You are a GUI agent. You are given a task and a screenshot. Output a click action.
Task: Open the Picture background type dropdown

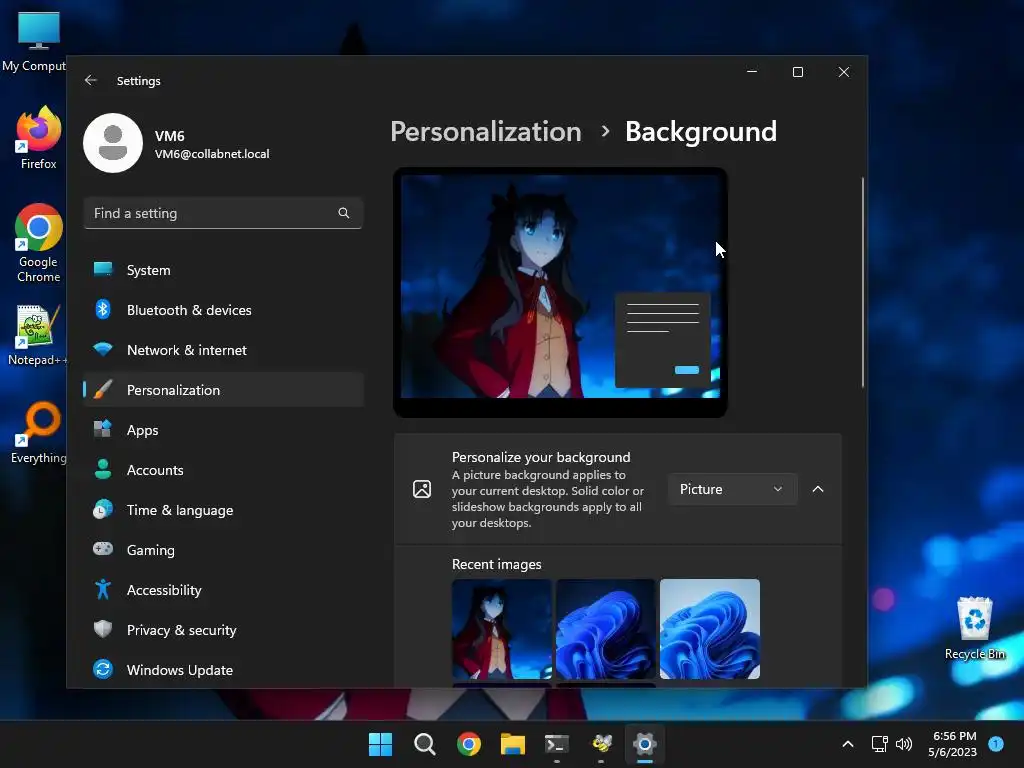pos(732,489)
